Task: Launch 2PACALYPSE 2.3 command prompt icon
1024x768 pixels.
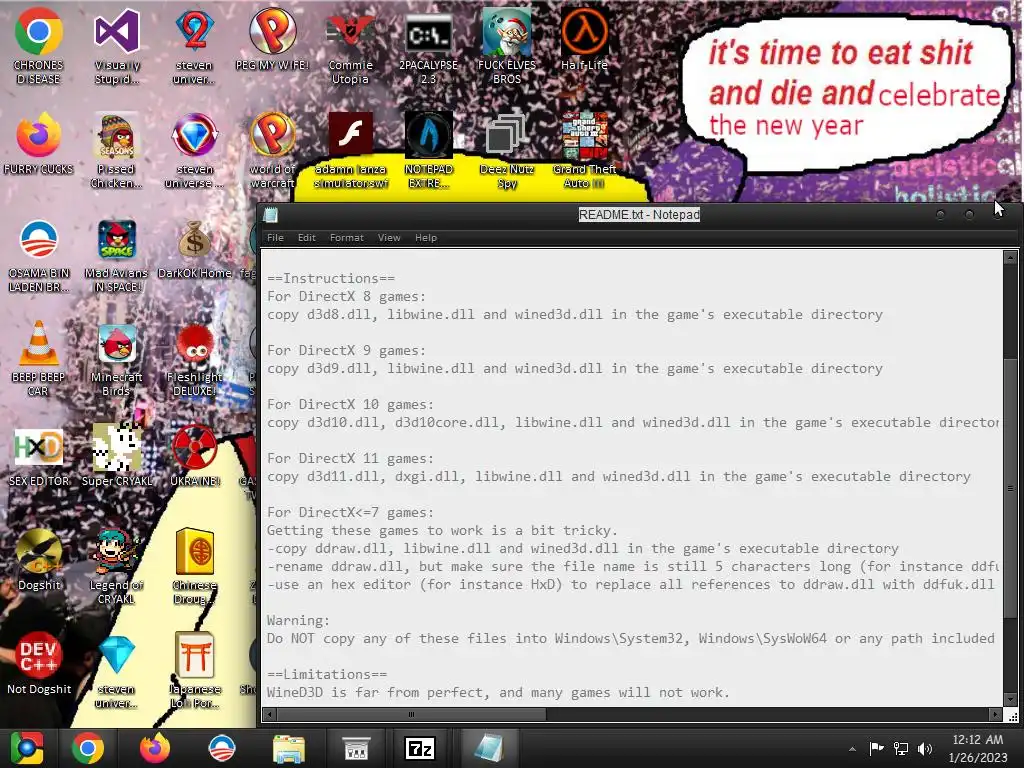Action: click(428, 46)
